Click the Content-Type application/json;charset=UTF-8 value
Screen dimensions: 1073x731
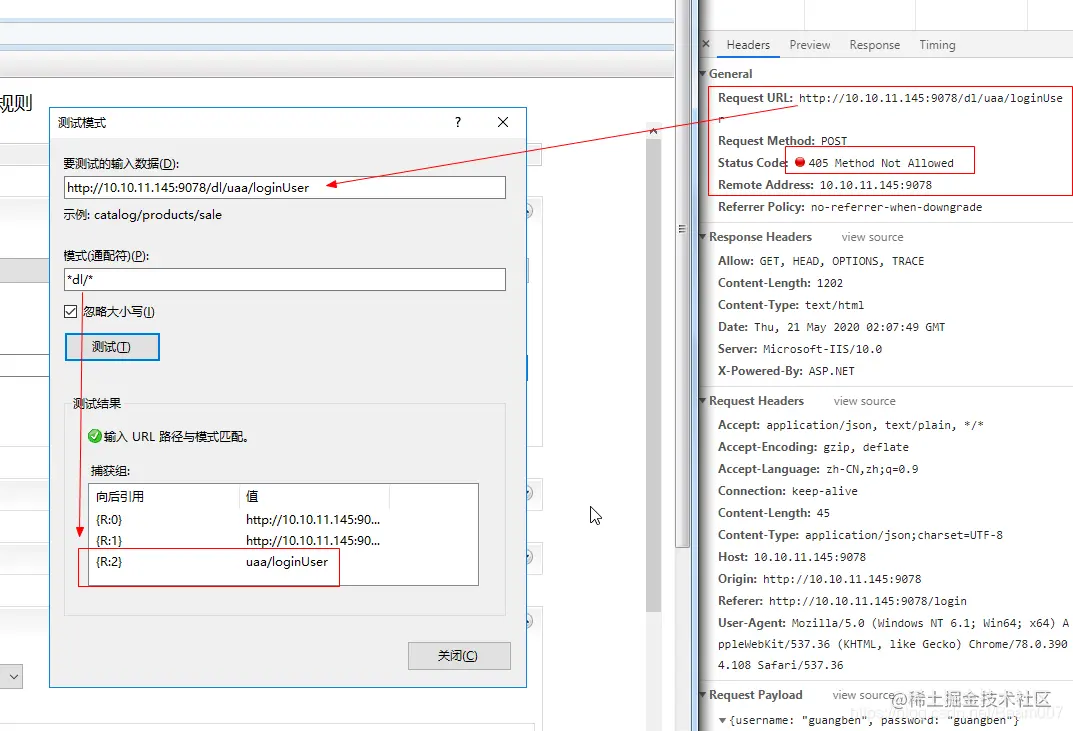click(x=903, y=535)
